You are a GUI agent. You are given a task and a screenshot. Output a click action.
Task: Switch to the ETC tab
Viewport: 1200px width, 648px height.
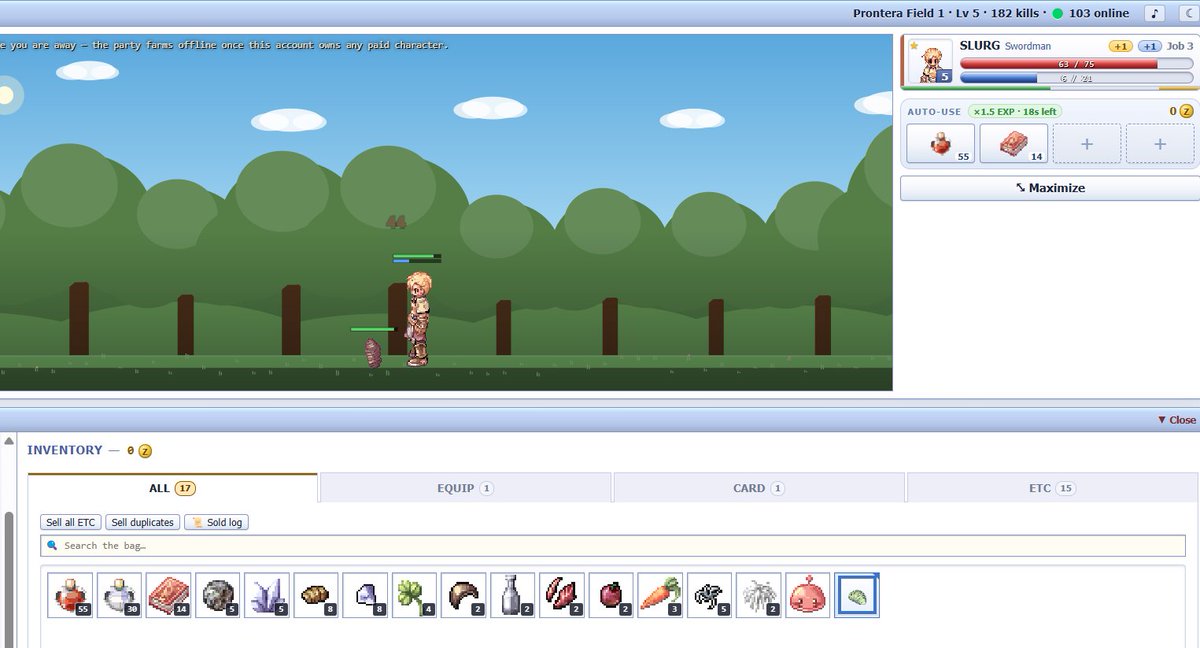click(x=1052, y=488)
